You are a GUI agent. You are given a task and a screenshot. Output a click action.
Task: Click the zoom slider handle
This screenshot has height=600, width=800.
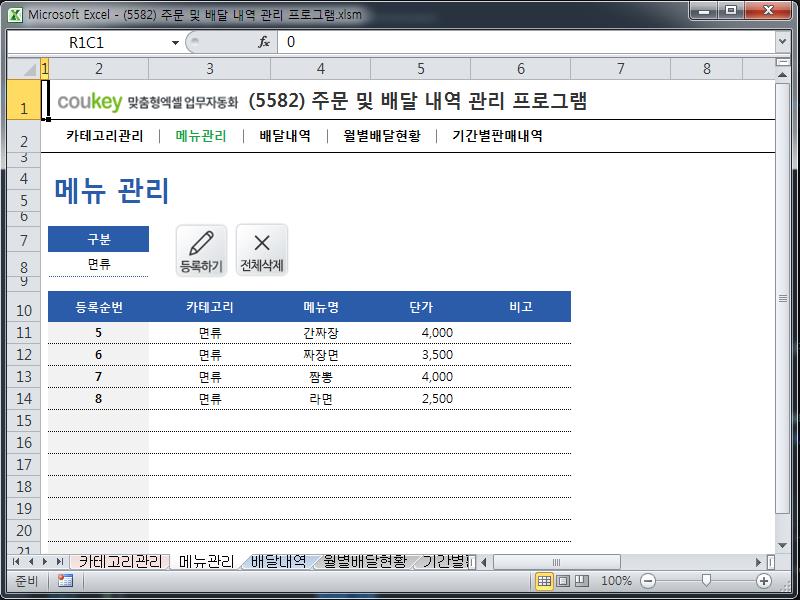coord(706,580)
